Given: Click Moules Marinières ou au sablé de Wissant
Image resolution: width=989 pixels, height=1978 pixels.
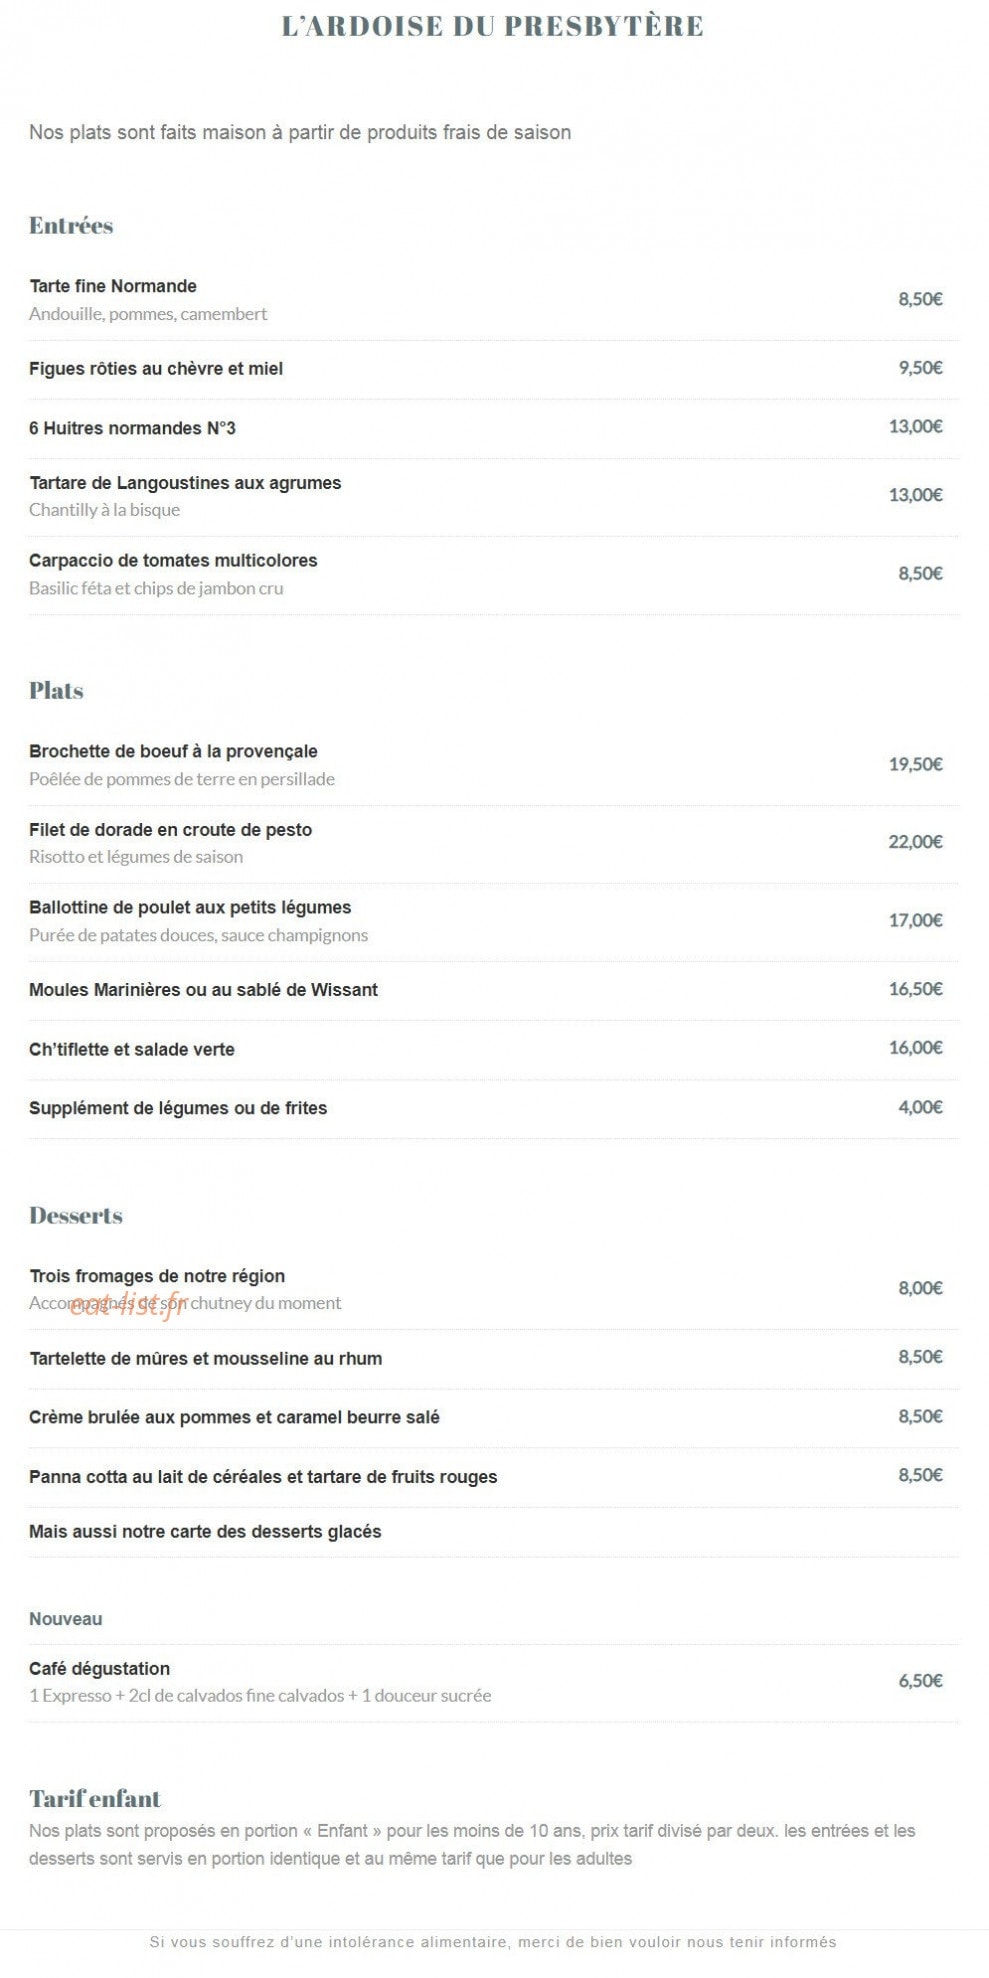Looking at the screenshot, I should tap(204, 990).
